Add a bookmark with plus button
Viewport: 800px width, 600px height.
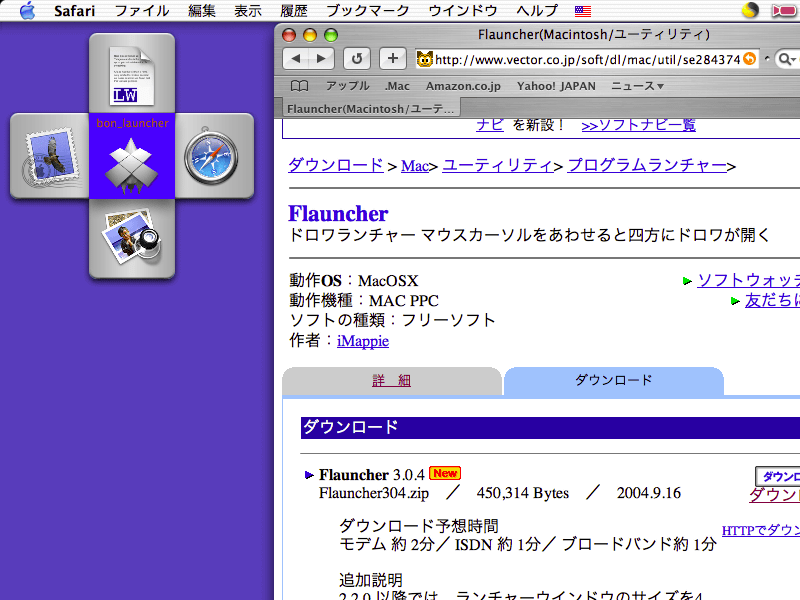coord(392,59)
